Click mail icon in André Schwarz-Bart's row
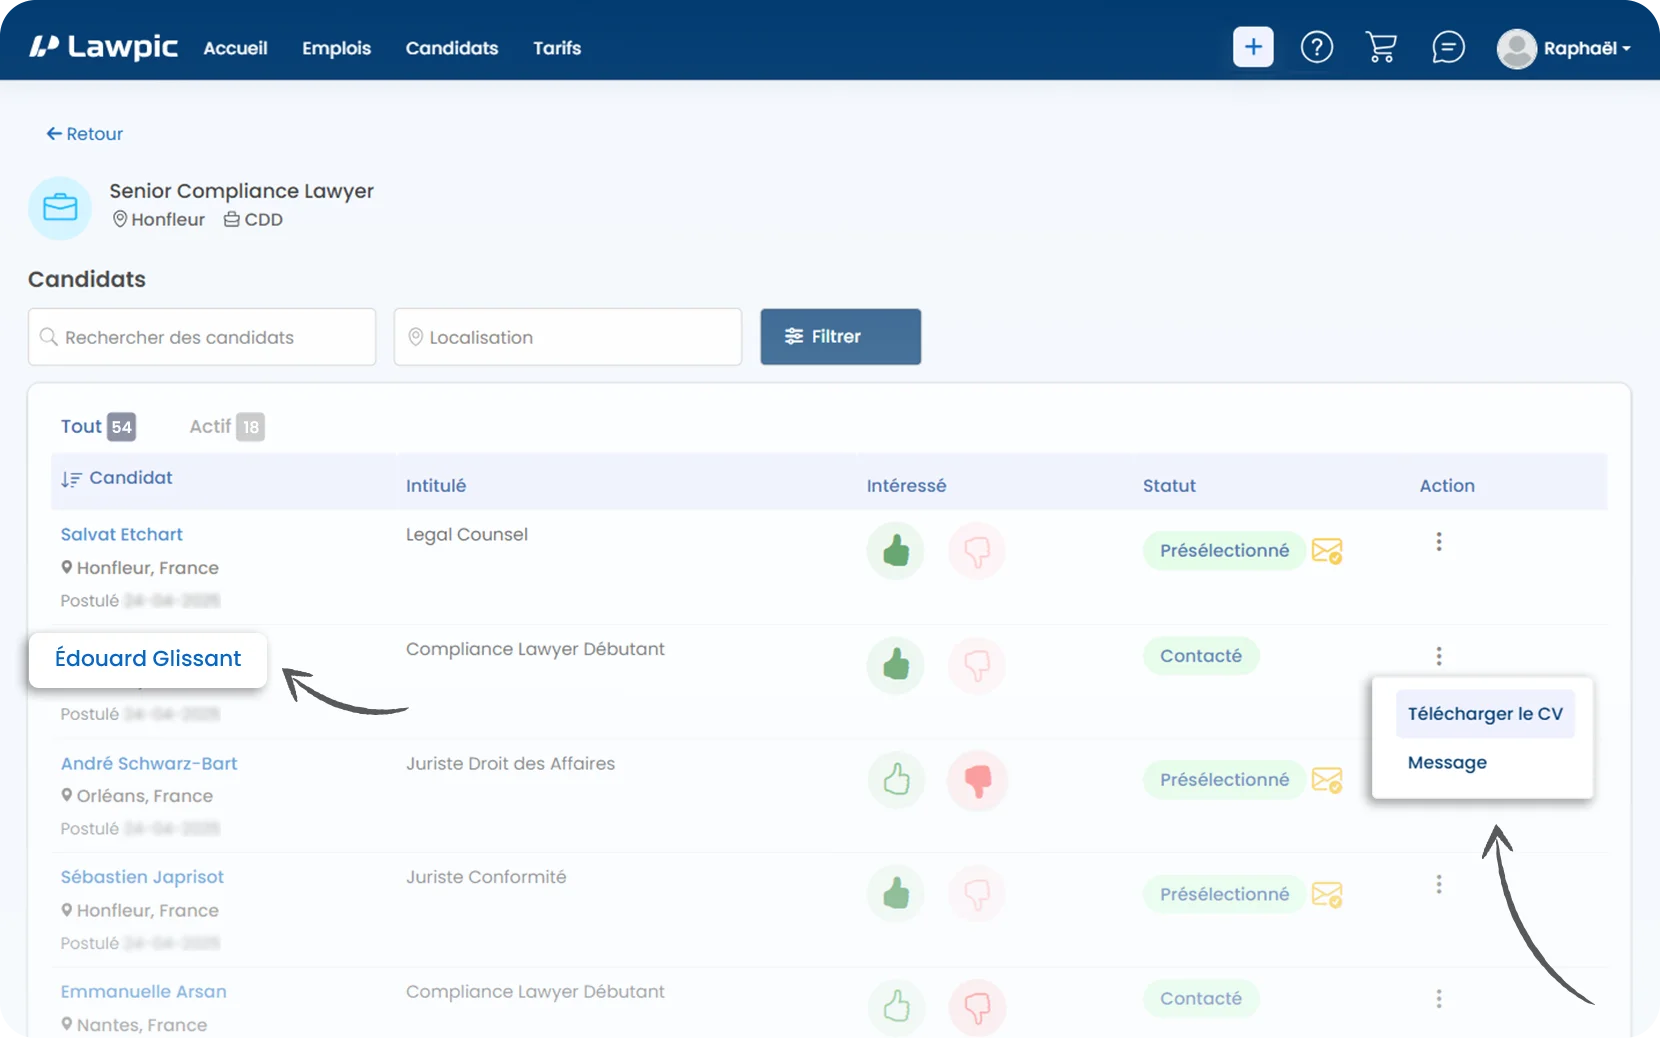Image resolution: width=1660 pixels, height=1038 pixels. [x=1327, y=780]
